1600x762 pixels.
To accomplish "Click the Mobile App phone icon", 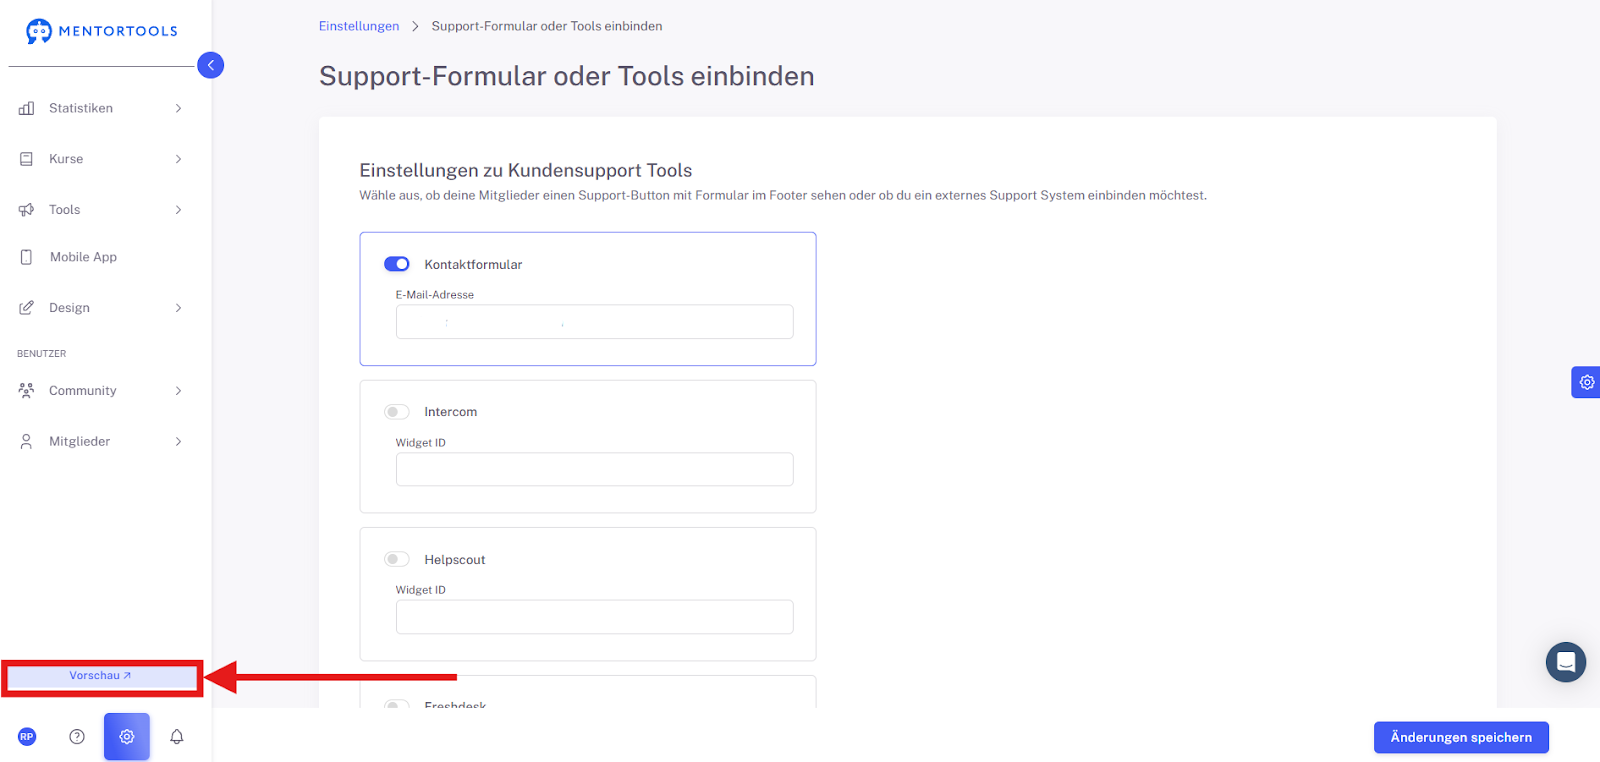I will pos(27,257).
